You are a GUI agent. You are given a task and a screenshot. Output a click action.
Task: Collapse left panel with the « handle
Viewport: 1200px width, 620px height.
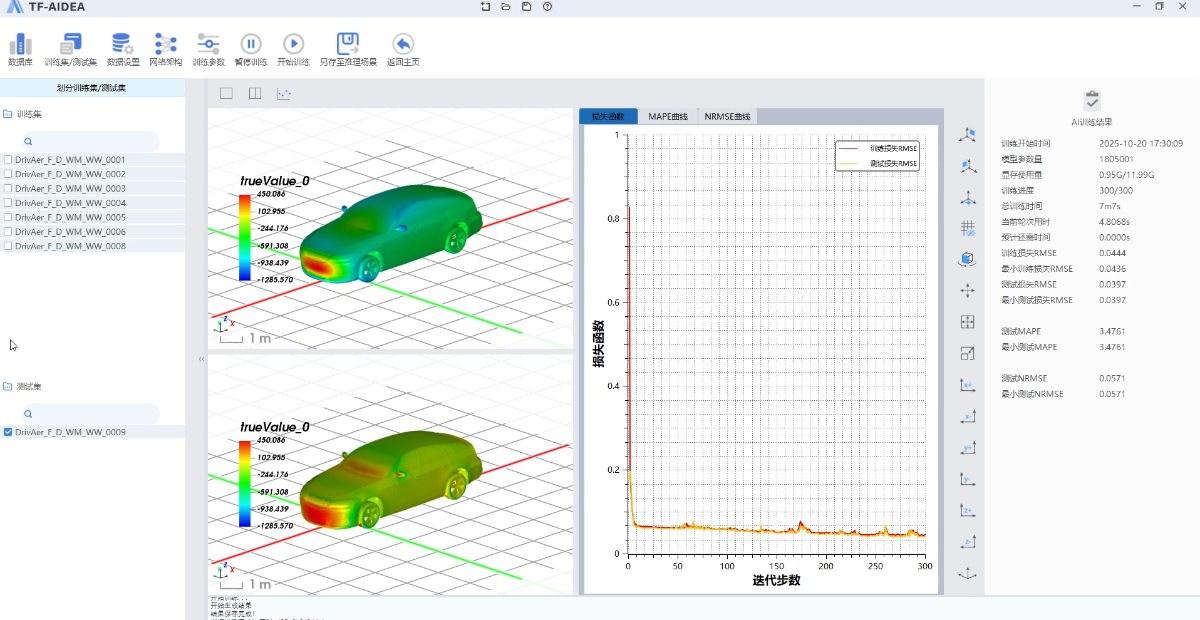(x=200, y=358)
